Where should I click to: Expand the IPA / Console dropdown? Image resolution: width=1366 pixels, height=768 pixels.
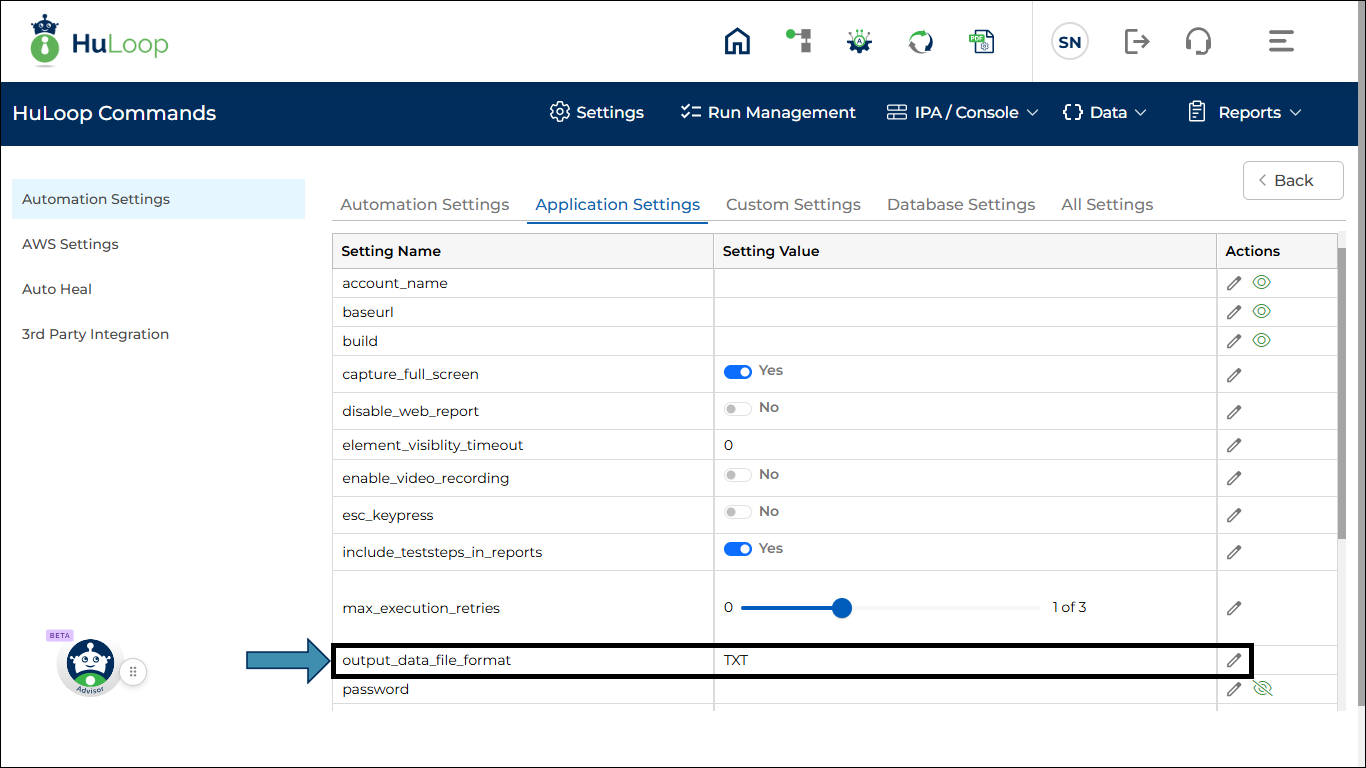(963, 113)
